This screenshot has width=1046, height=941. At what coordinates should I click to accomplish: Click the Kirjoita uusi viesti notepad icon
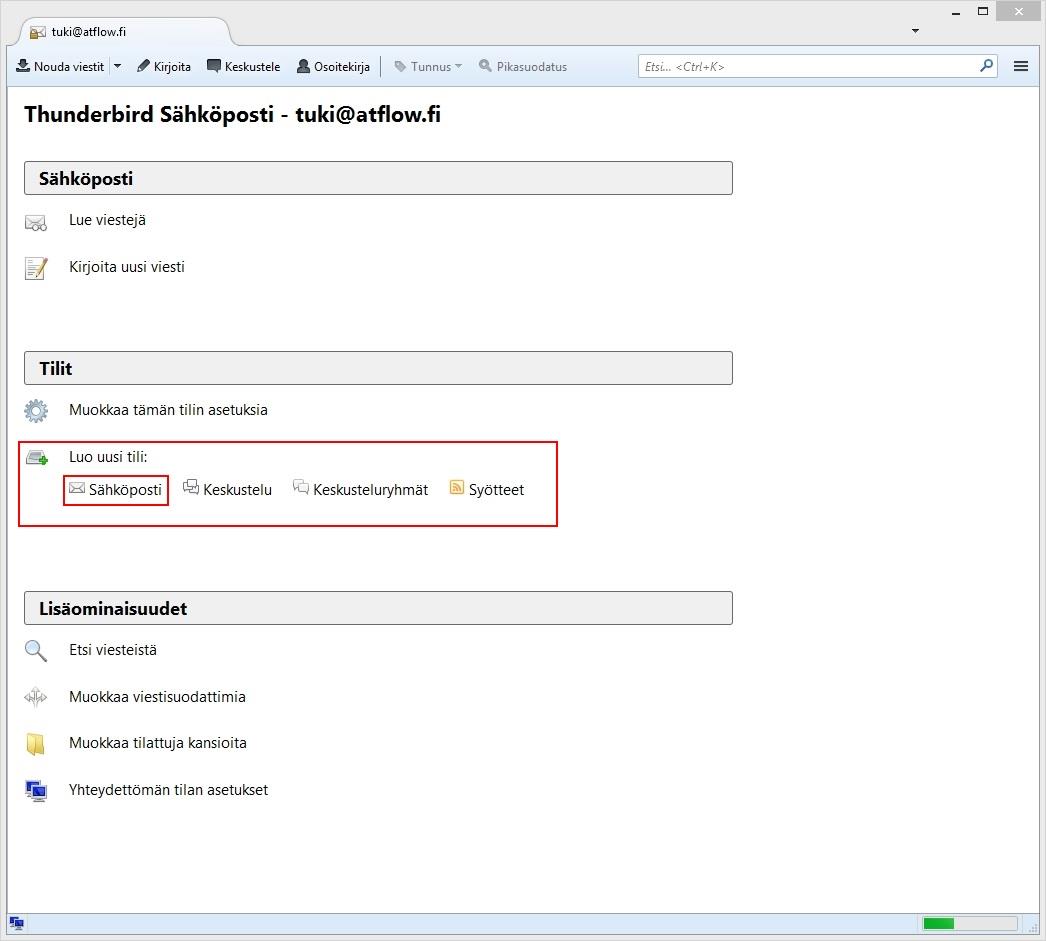pyautogui.click(x=36, y=268)
